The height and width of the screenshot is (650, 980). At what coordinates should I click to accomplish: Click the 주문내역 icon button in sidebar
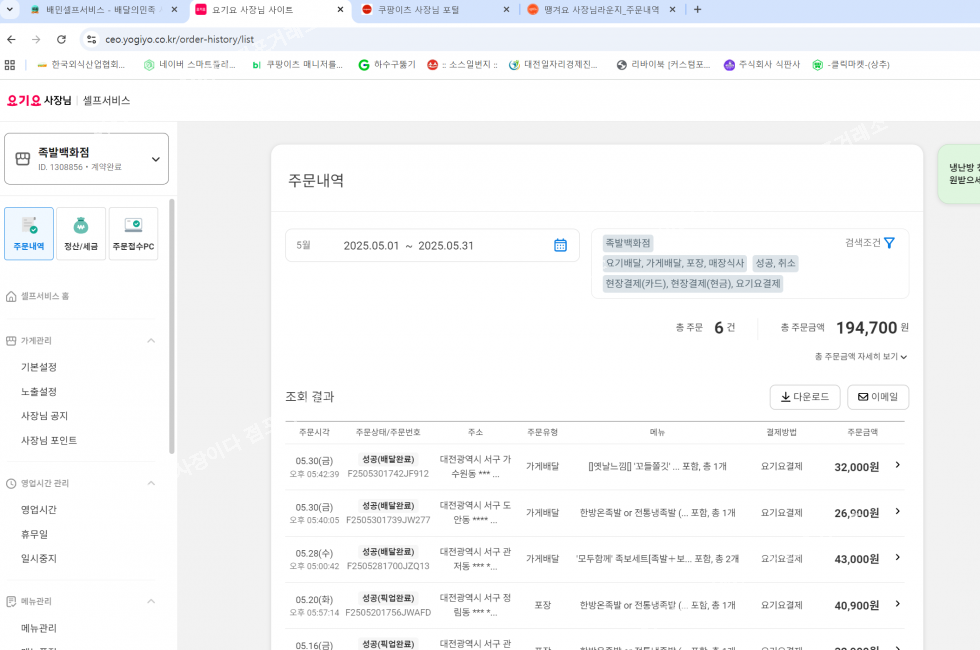pos(29,233)
